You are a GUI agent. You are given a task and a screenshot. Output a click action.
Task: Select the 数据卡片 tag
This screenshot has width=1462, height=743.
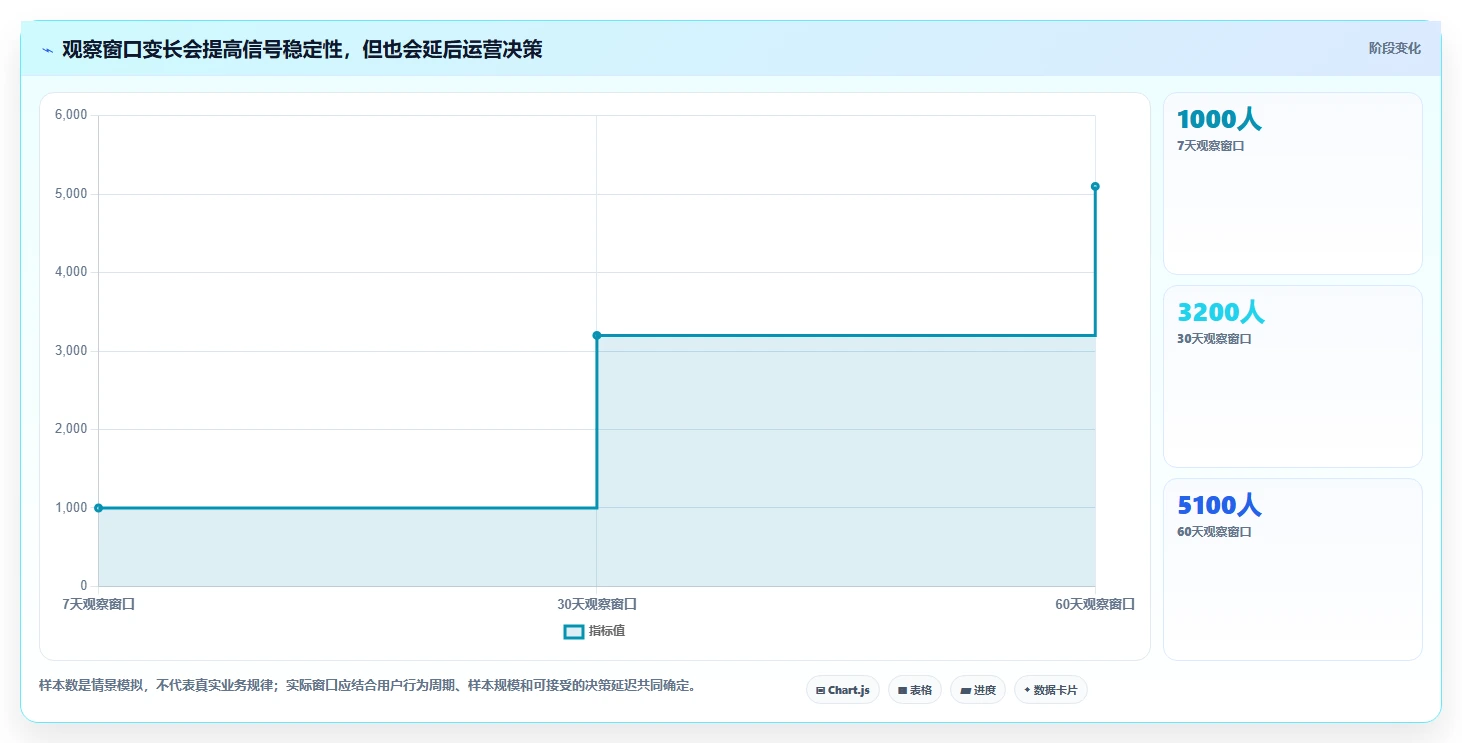(1051, 690)
